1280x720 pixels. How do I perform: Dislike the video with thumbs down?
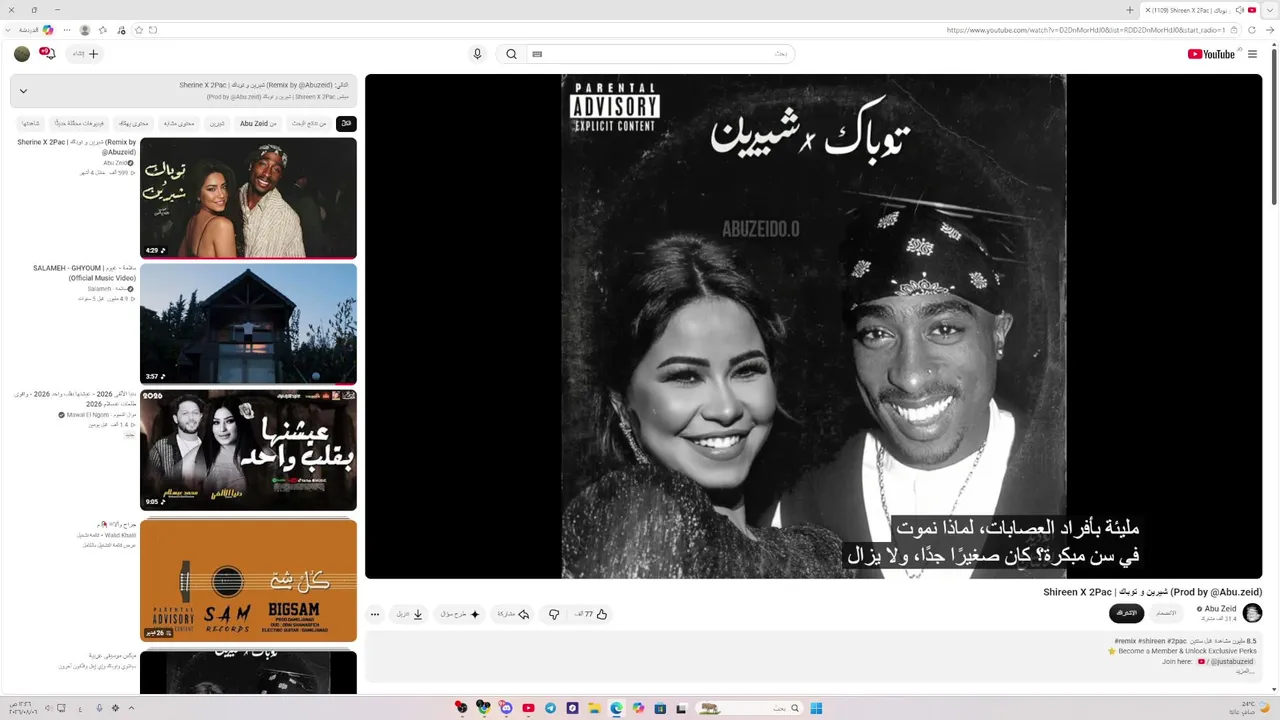pos(553,614)
